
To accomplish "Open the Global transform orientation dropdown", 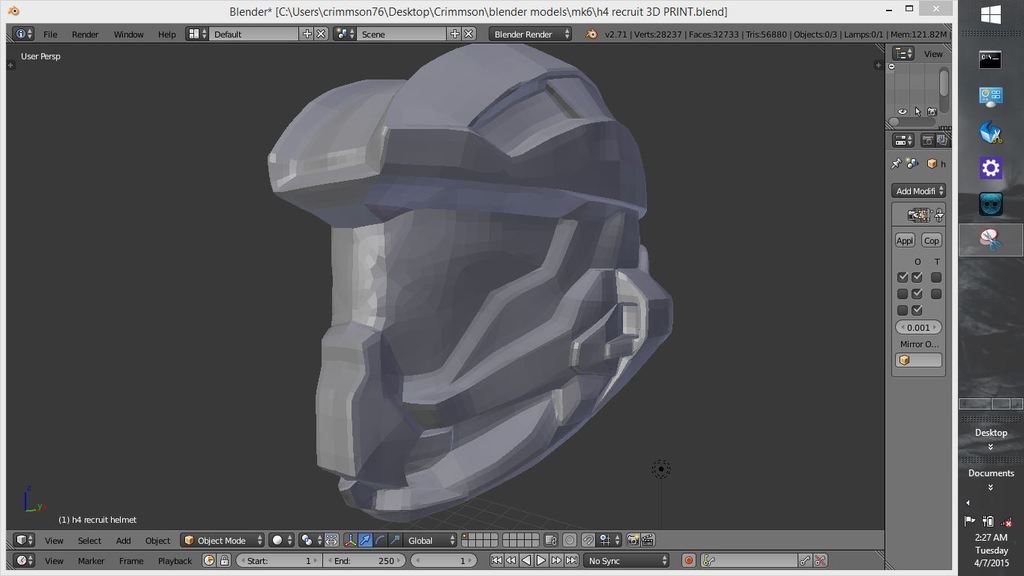I will point(430,540).
